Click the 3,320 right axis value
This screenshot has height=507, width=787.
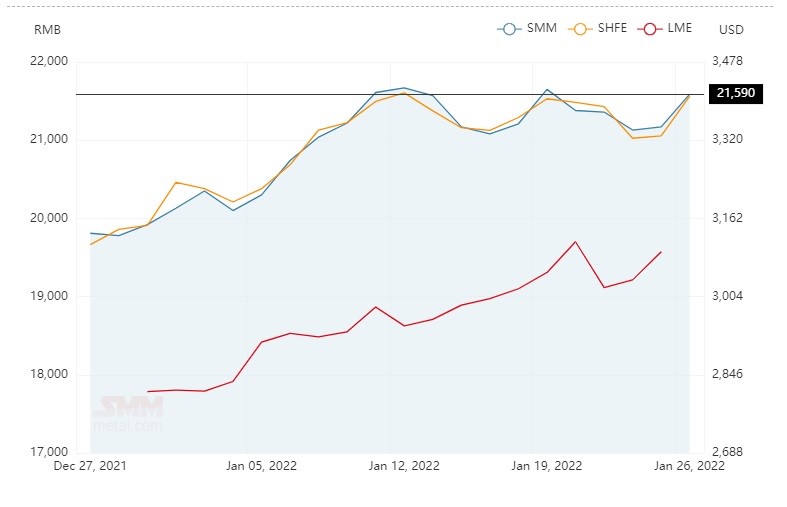(x=727, y=139)
